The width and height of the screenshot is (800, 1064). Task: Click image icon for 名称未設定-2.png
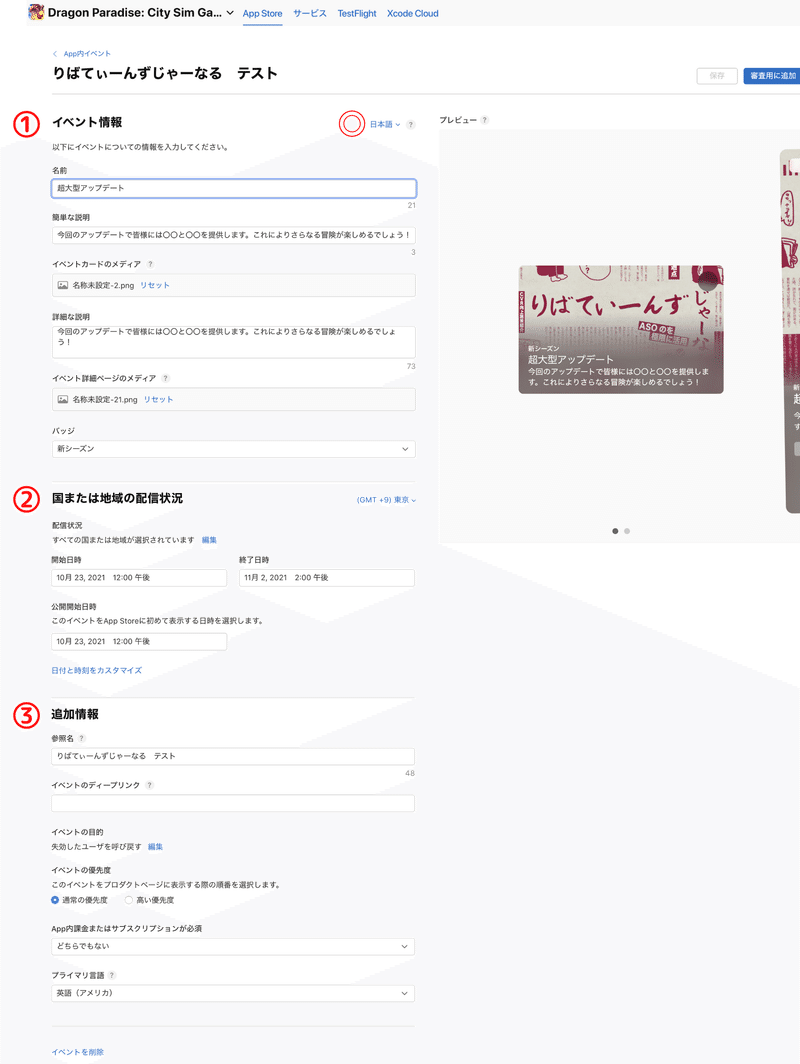pos(62,286)
